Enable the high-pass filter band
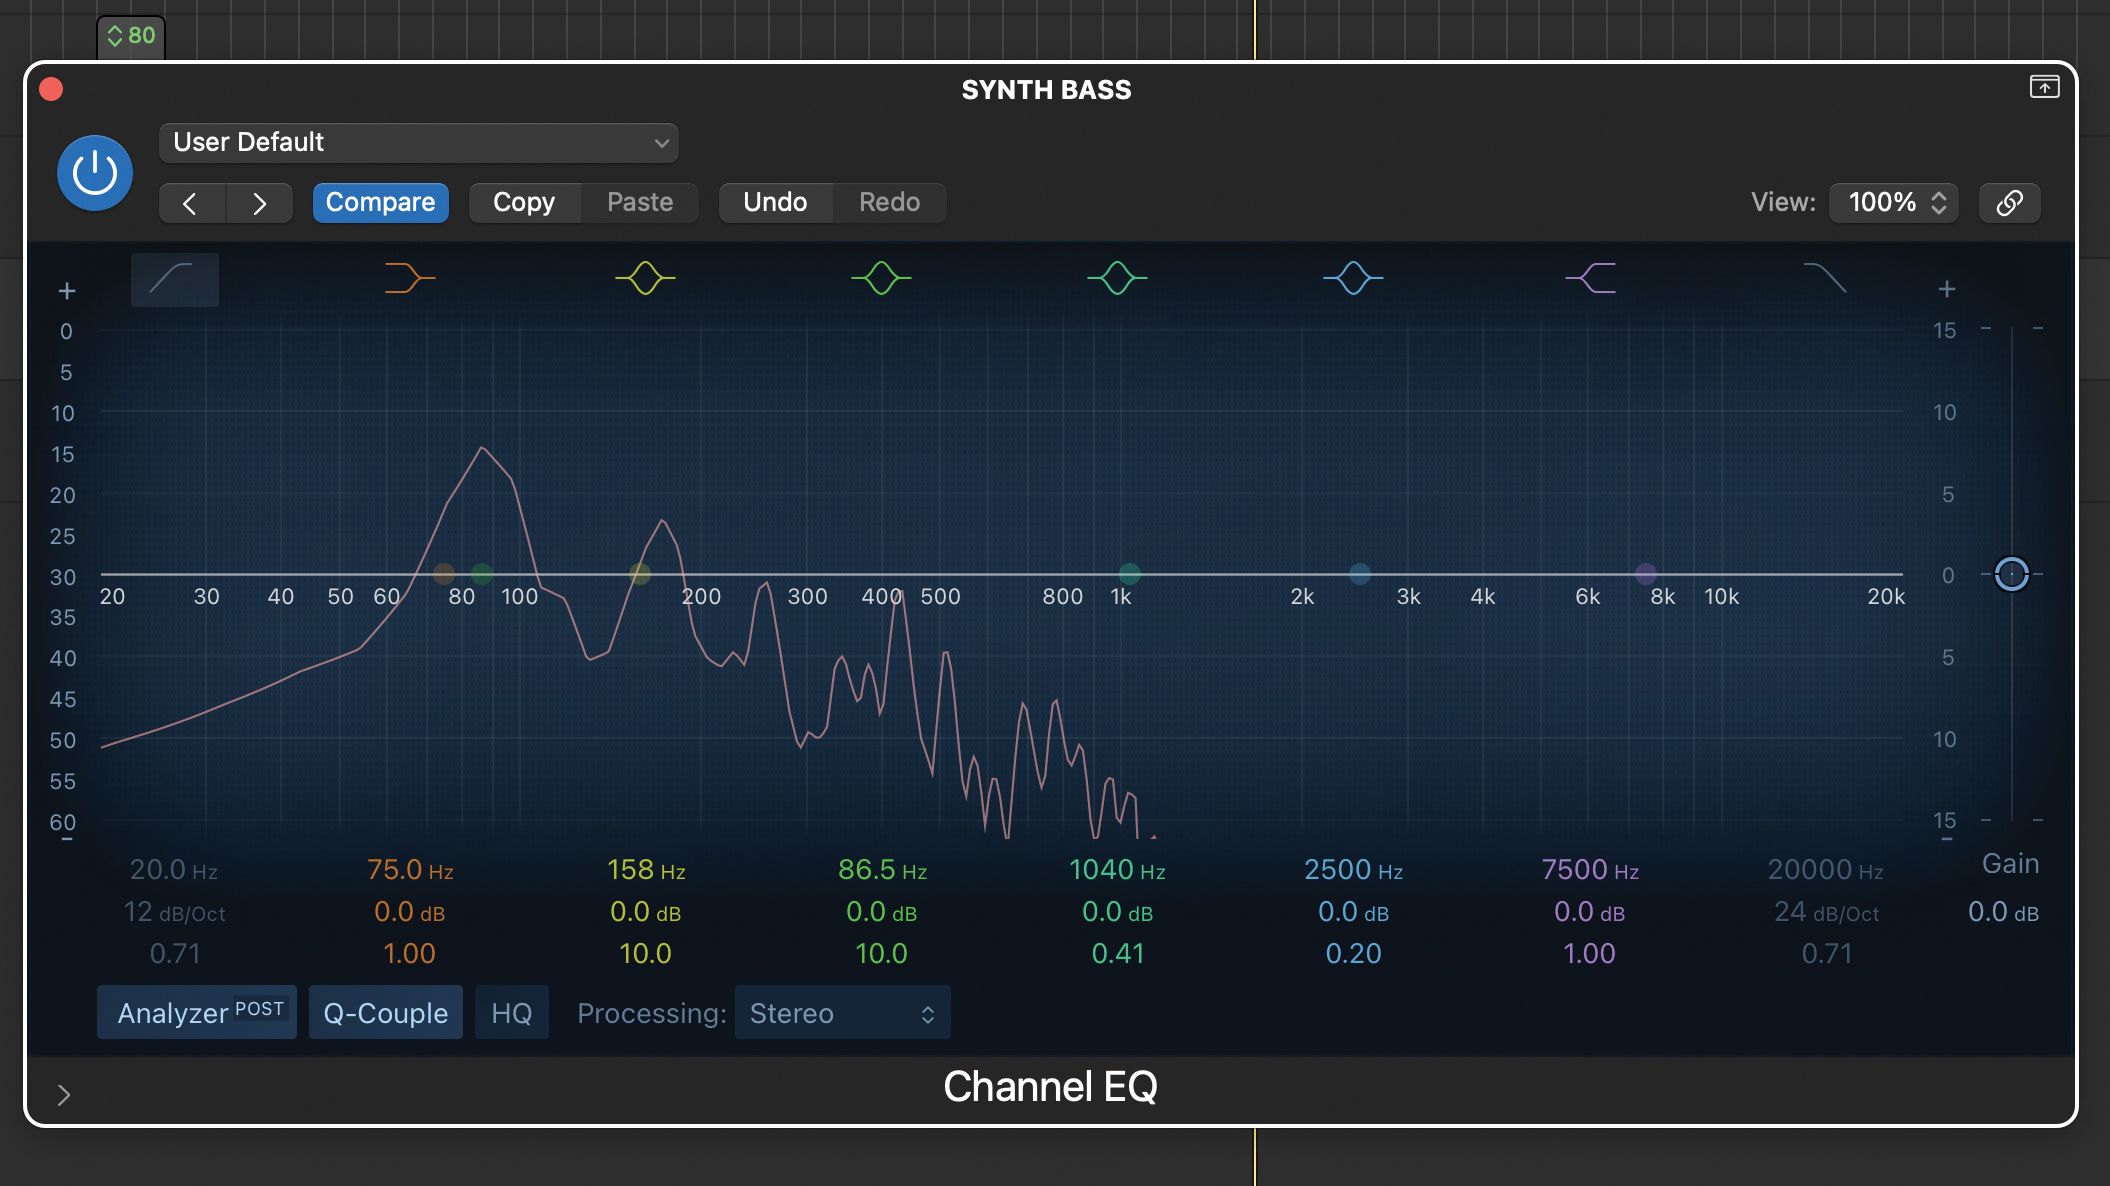 [x=174, y=279]
